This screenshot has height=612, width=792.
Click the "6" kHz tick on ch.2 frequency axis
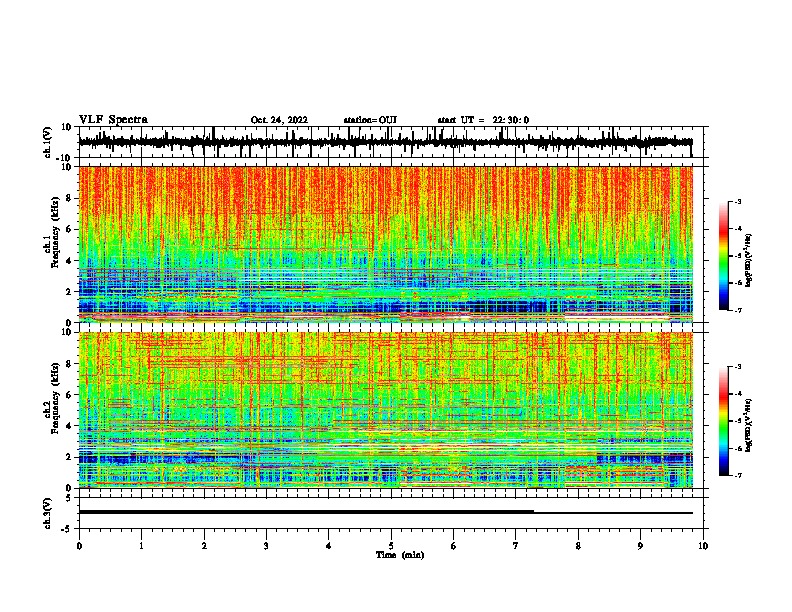(x=70, y=394)
